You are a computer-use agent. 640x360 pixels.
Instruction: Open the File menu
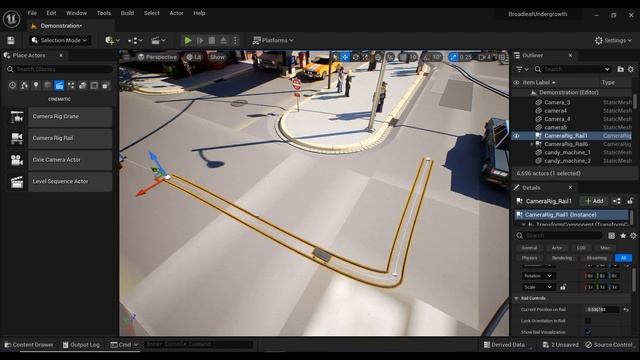coord(32,13)
